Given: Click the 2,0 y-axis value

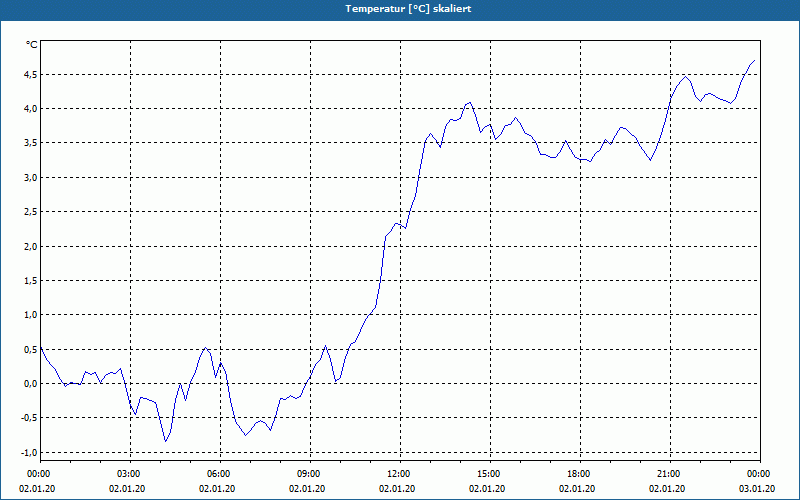Looking at the screenshot, I should [x=31, y=246].
